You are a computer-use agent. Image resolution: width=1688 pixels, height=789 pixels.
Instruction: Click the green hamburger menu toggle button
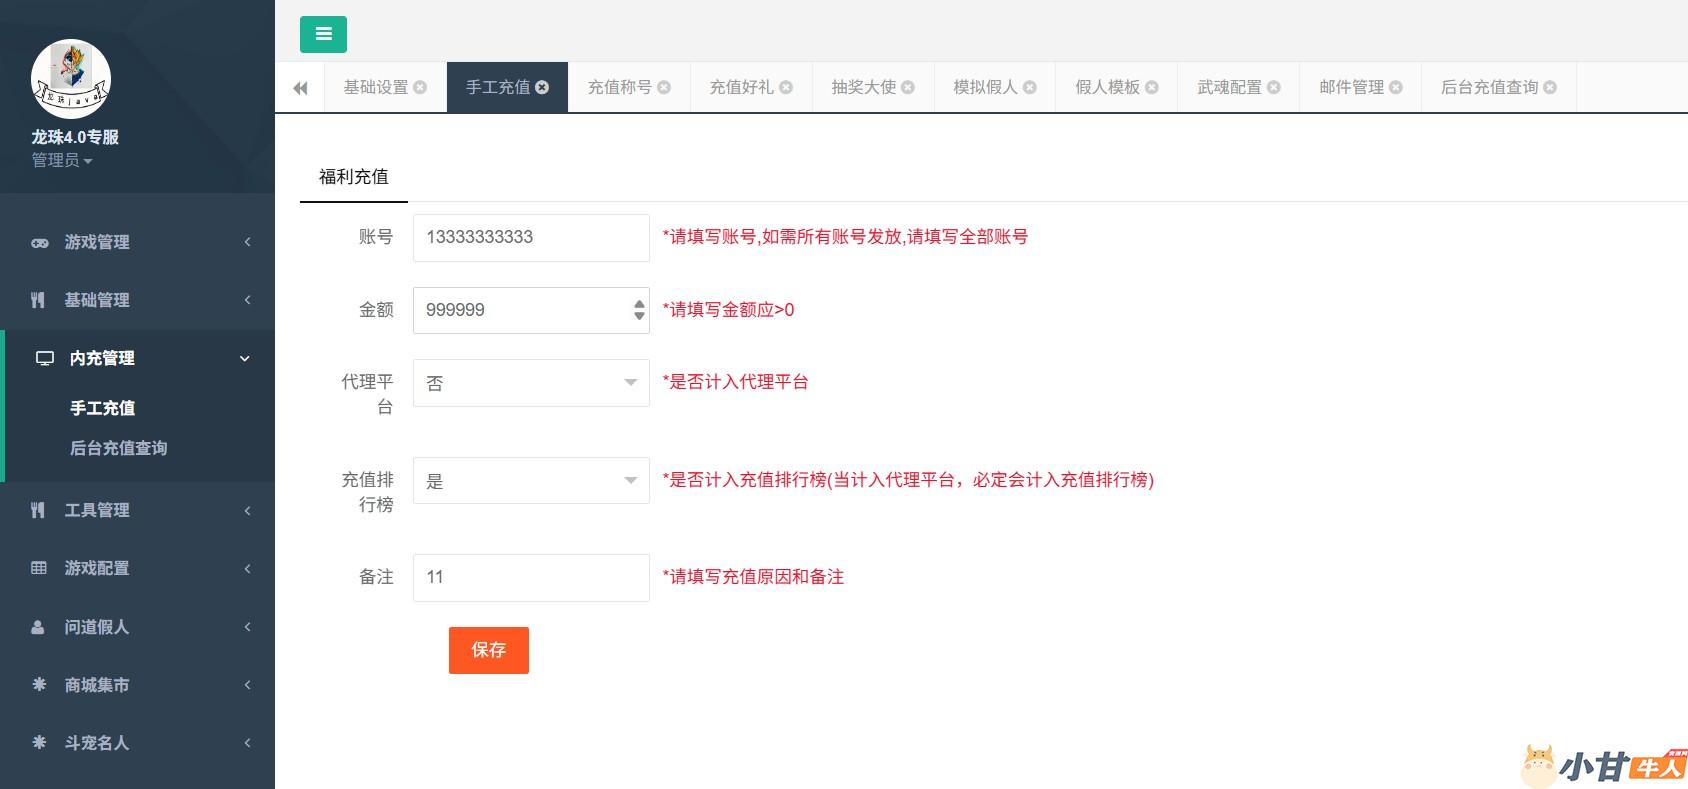323,34
